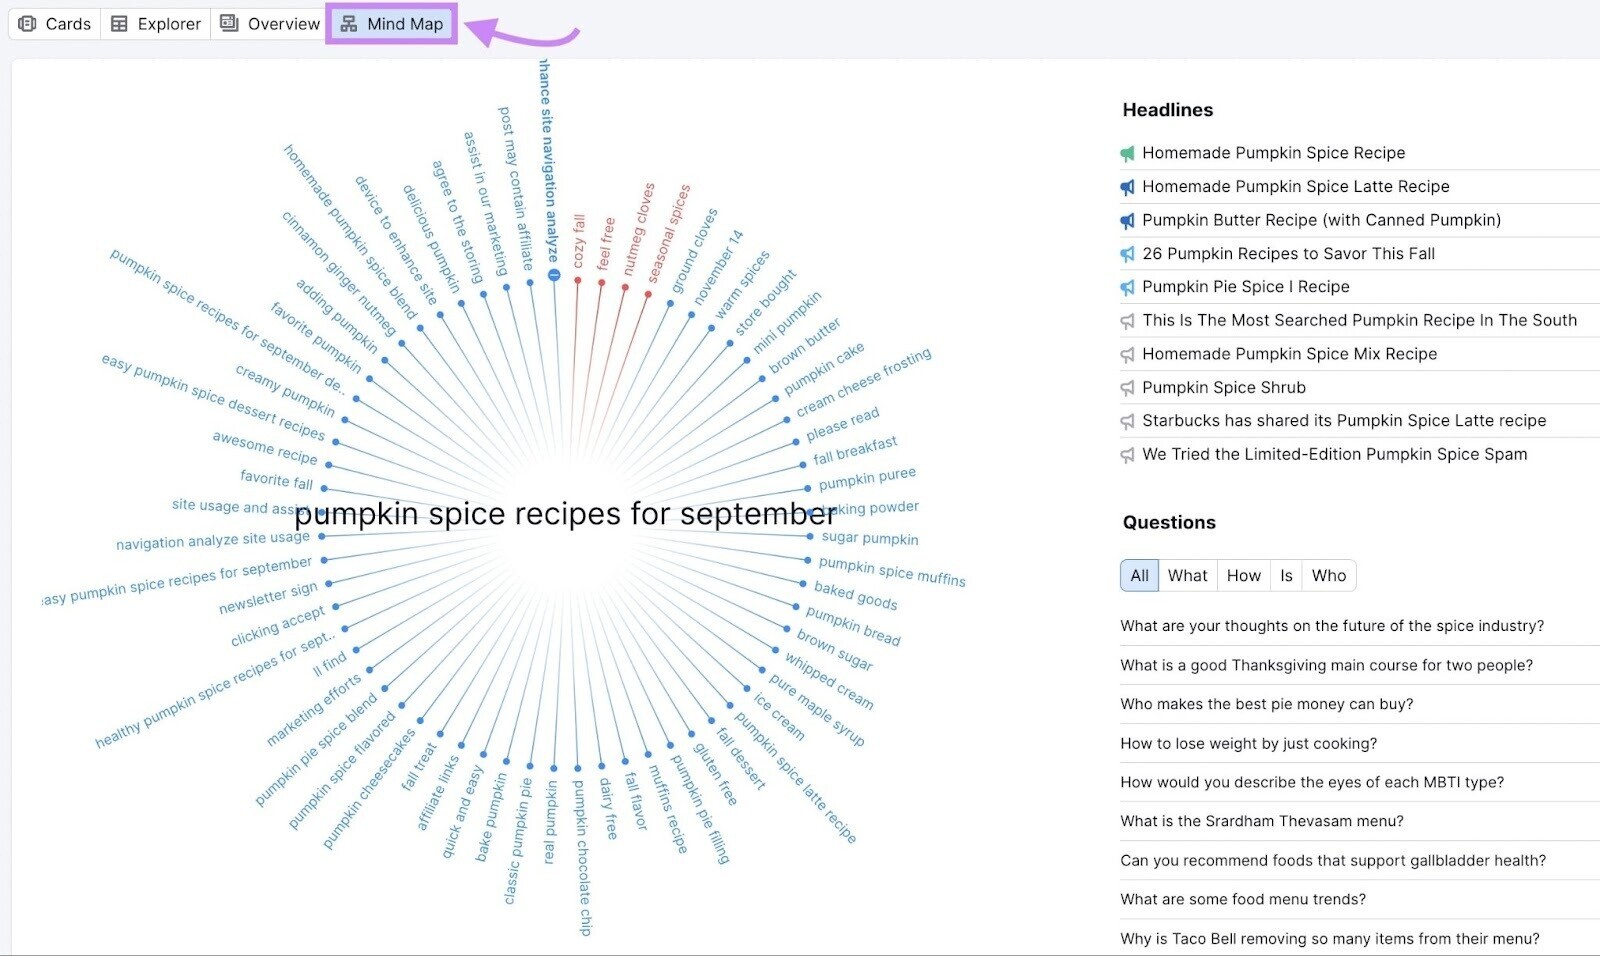Viewport: 1600px width, 956px height.
Task: Click megaphone icon beside Homemade Pumpkin Spice Recipe
Action: 1127,153
